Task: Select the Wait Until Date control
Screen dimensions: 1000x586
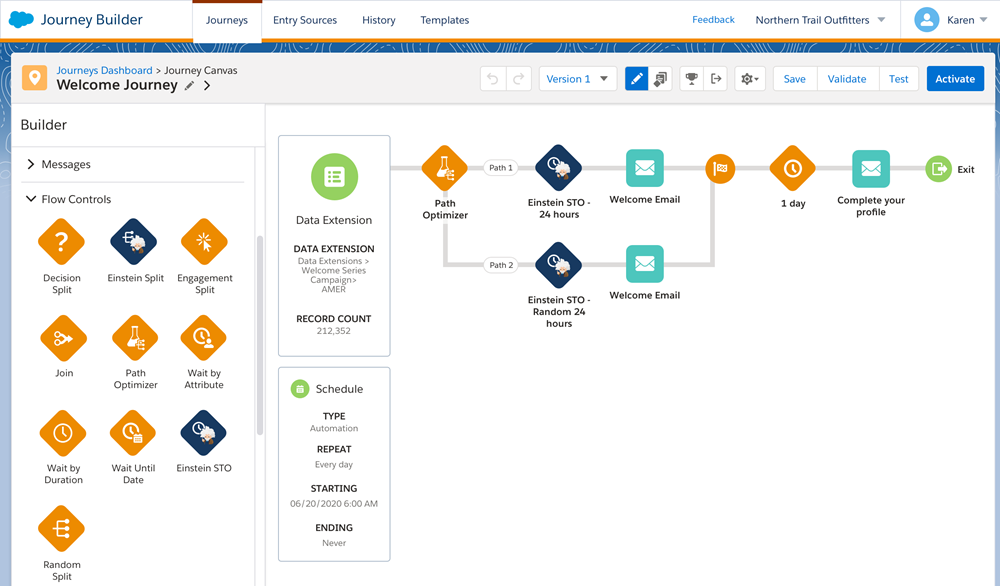Action: [133, 433]
